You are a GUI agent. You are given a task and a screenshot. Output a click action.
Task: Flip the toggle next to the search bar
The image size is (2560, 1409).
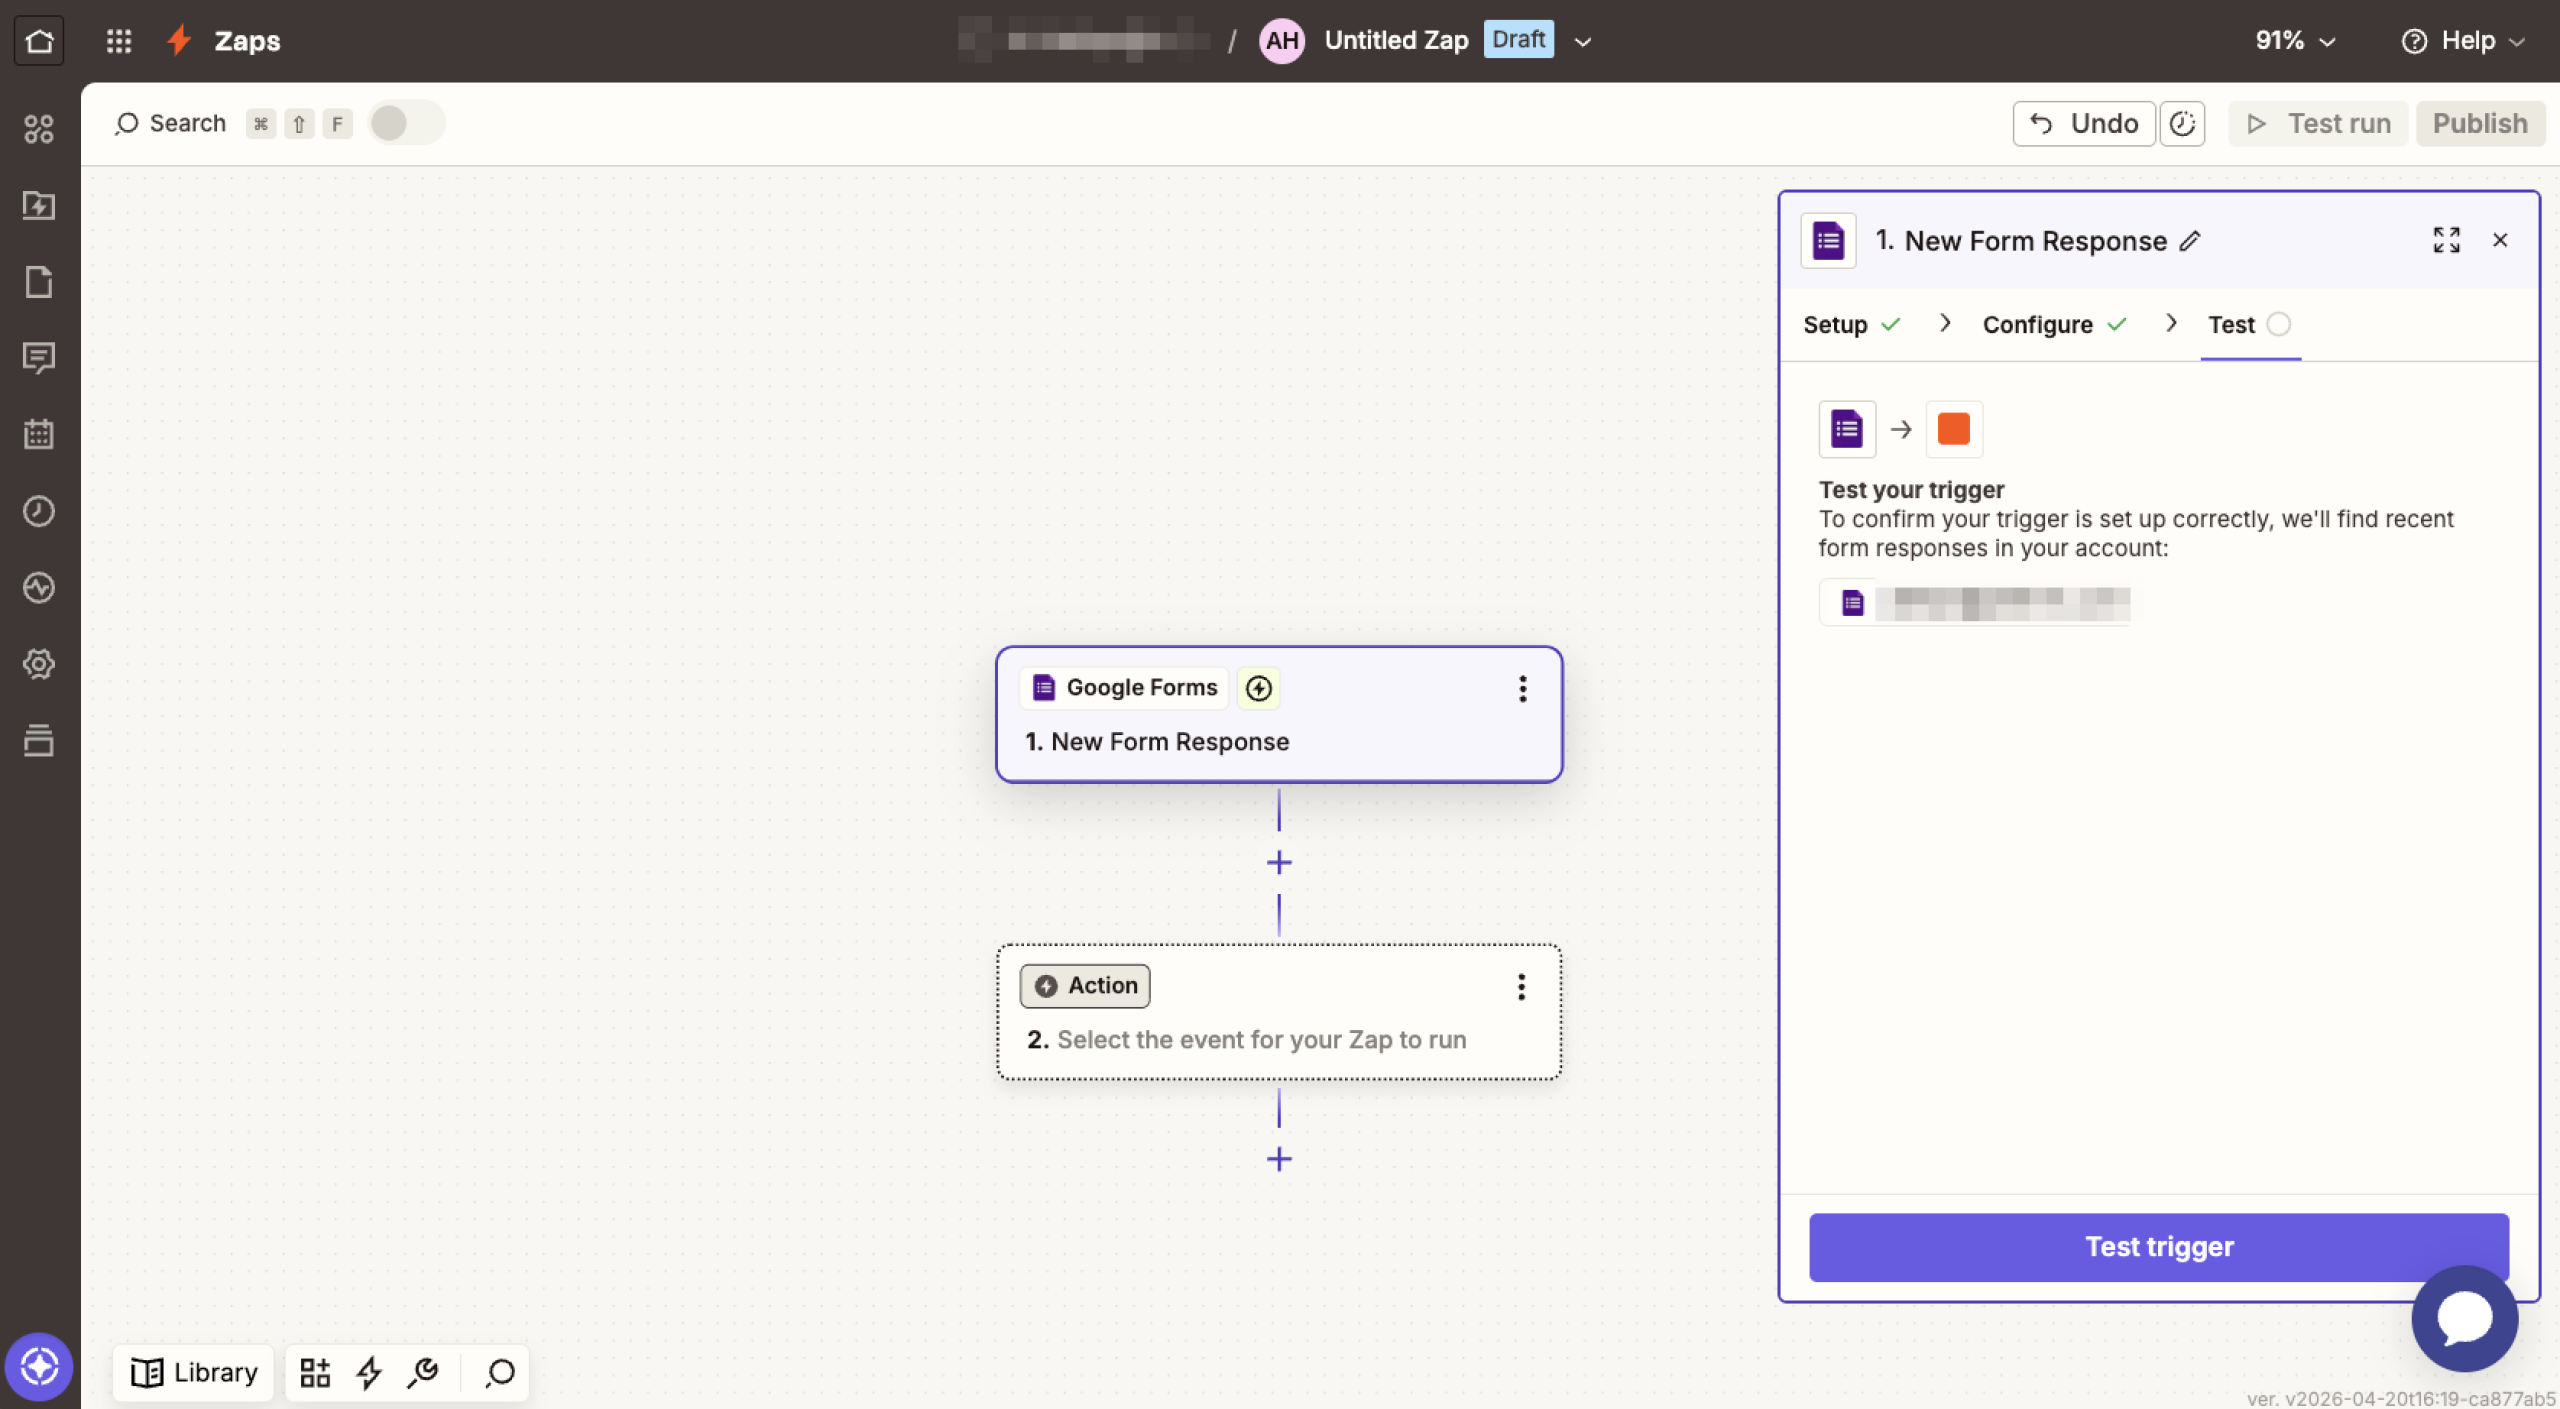click(405, 122)
